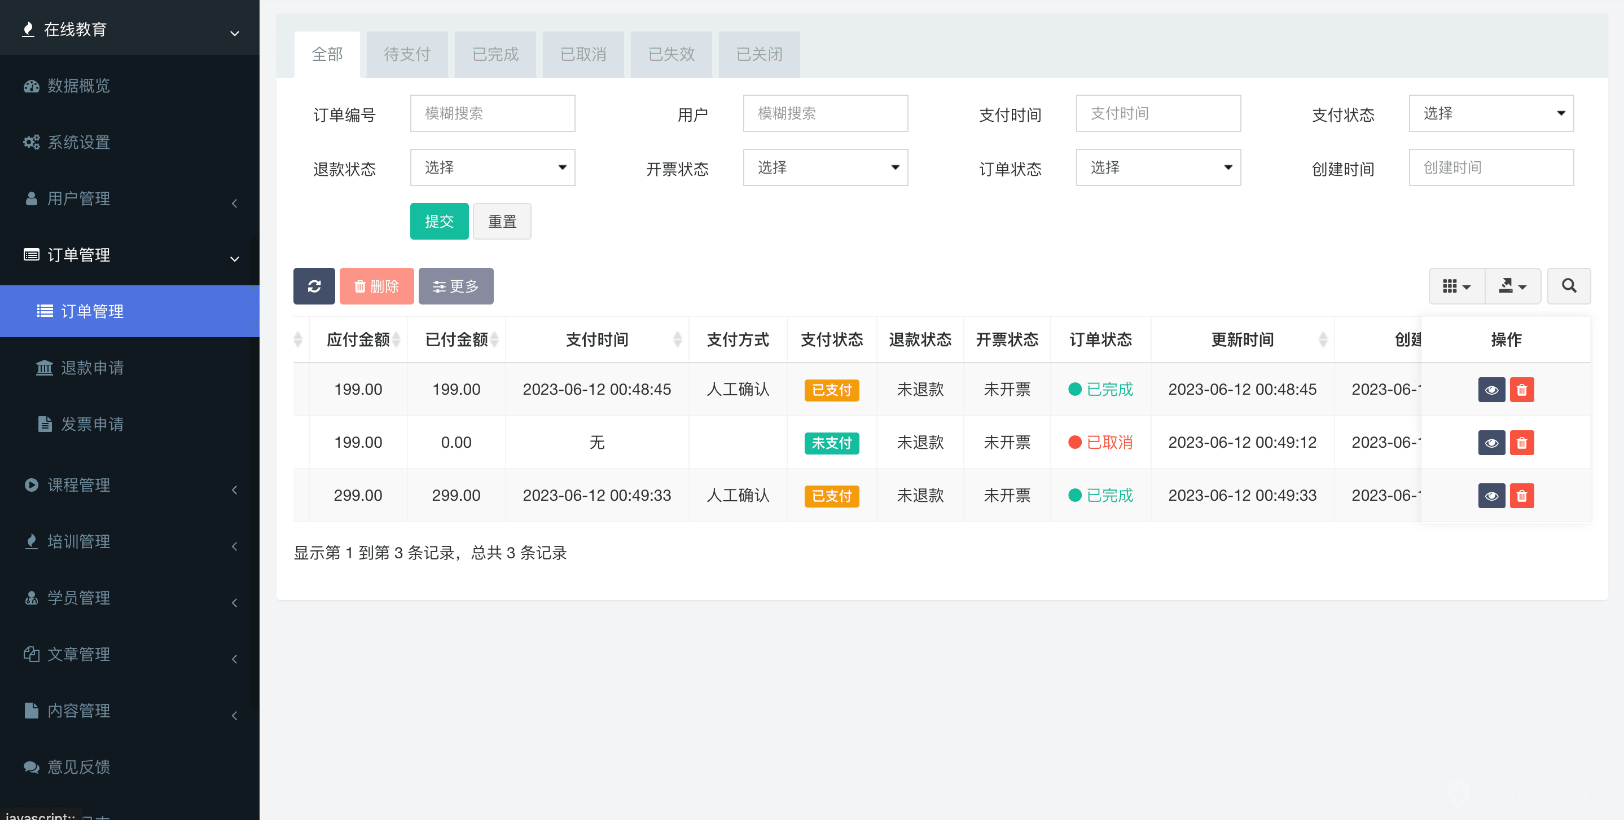Click the 课程管理 play icon
Image resolution: width=1624 pixels, height=820 pixels.
(32, 485)
